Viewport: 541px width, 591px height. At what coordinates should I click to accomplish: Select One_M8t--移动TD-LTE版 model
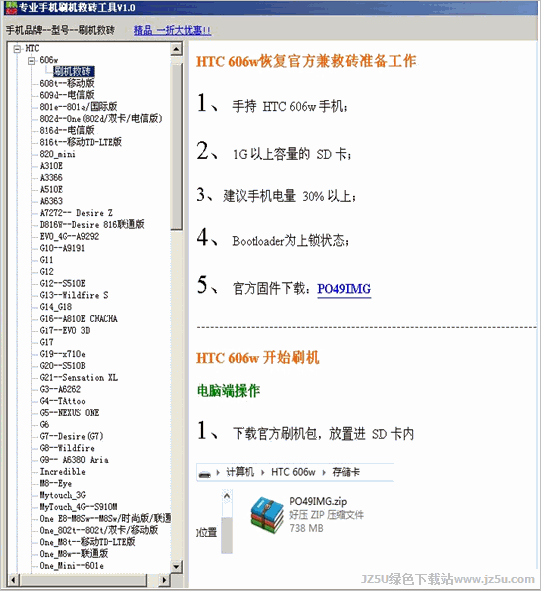pos(87,542)
